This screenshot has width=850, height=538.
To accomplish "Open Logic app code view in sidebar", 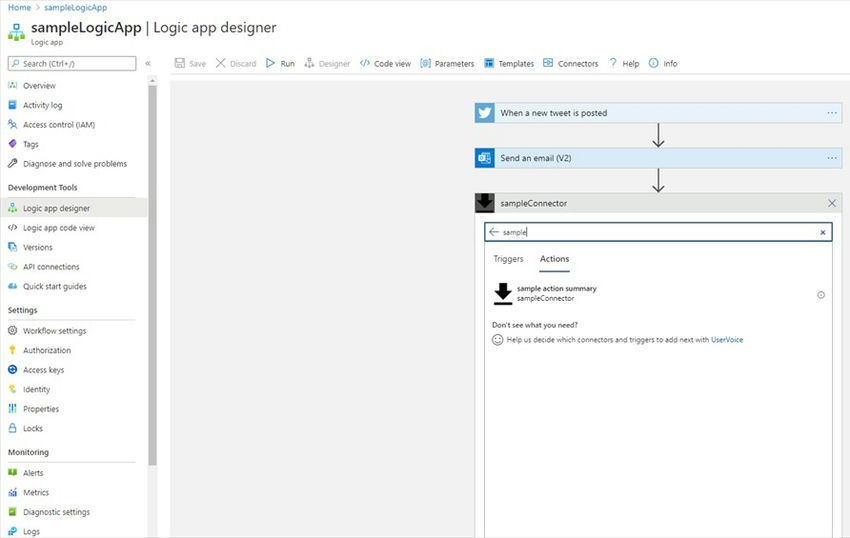I will [x=59, y=228].
